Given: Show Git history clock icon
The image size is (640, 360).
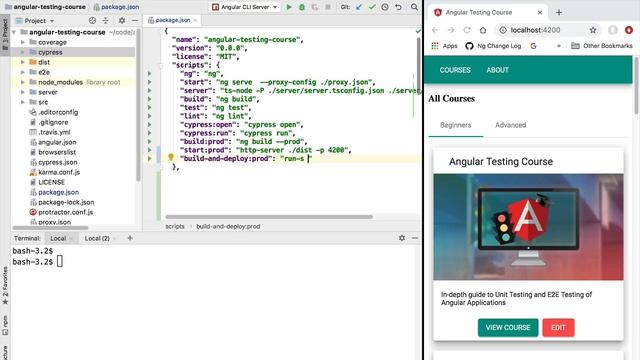Looking at the screenshot, I should (x=385, y=7).
